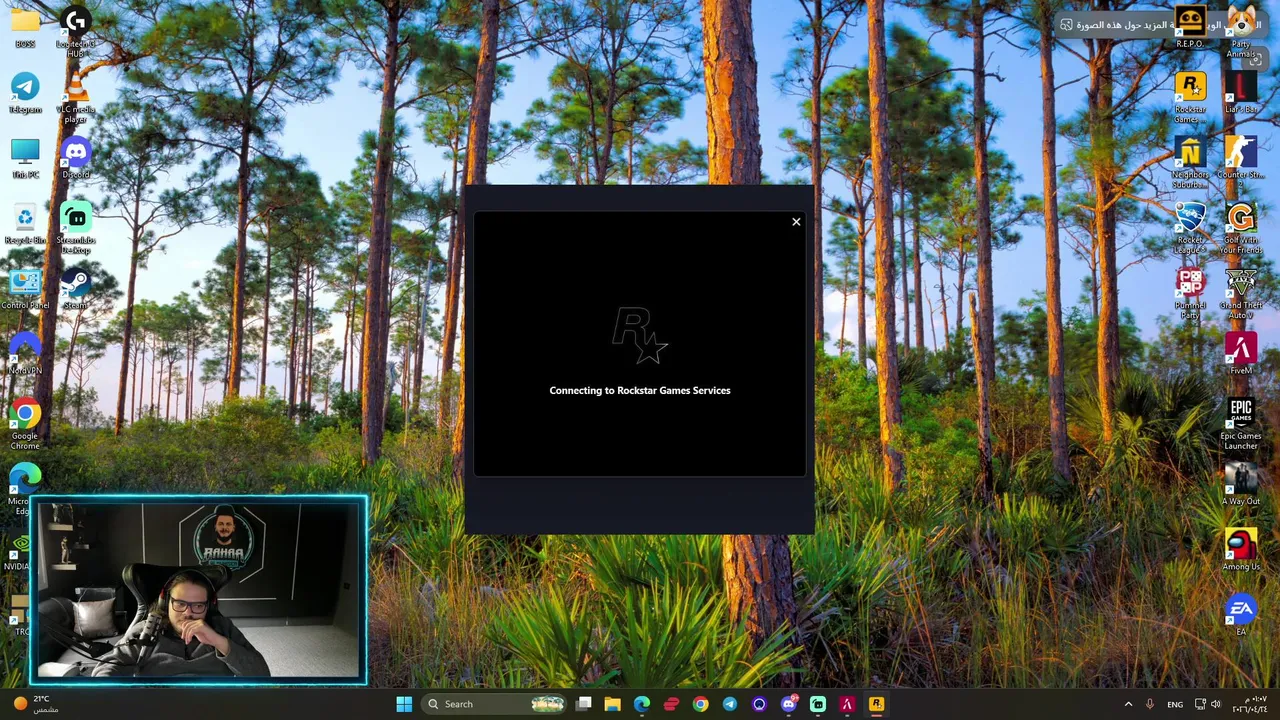Viewport: 1280px width, 720px height.
Task: Open VLC media player shortcut
Action: pos(75,98)
